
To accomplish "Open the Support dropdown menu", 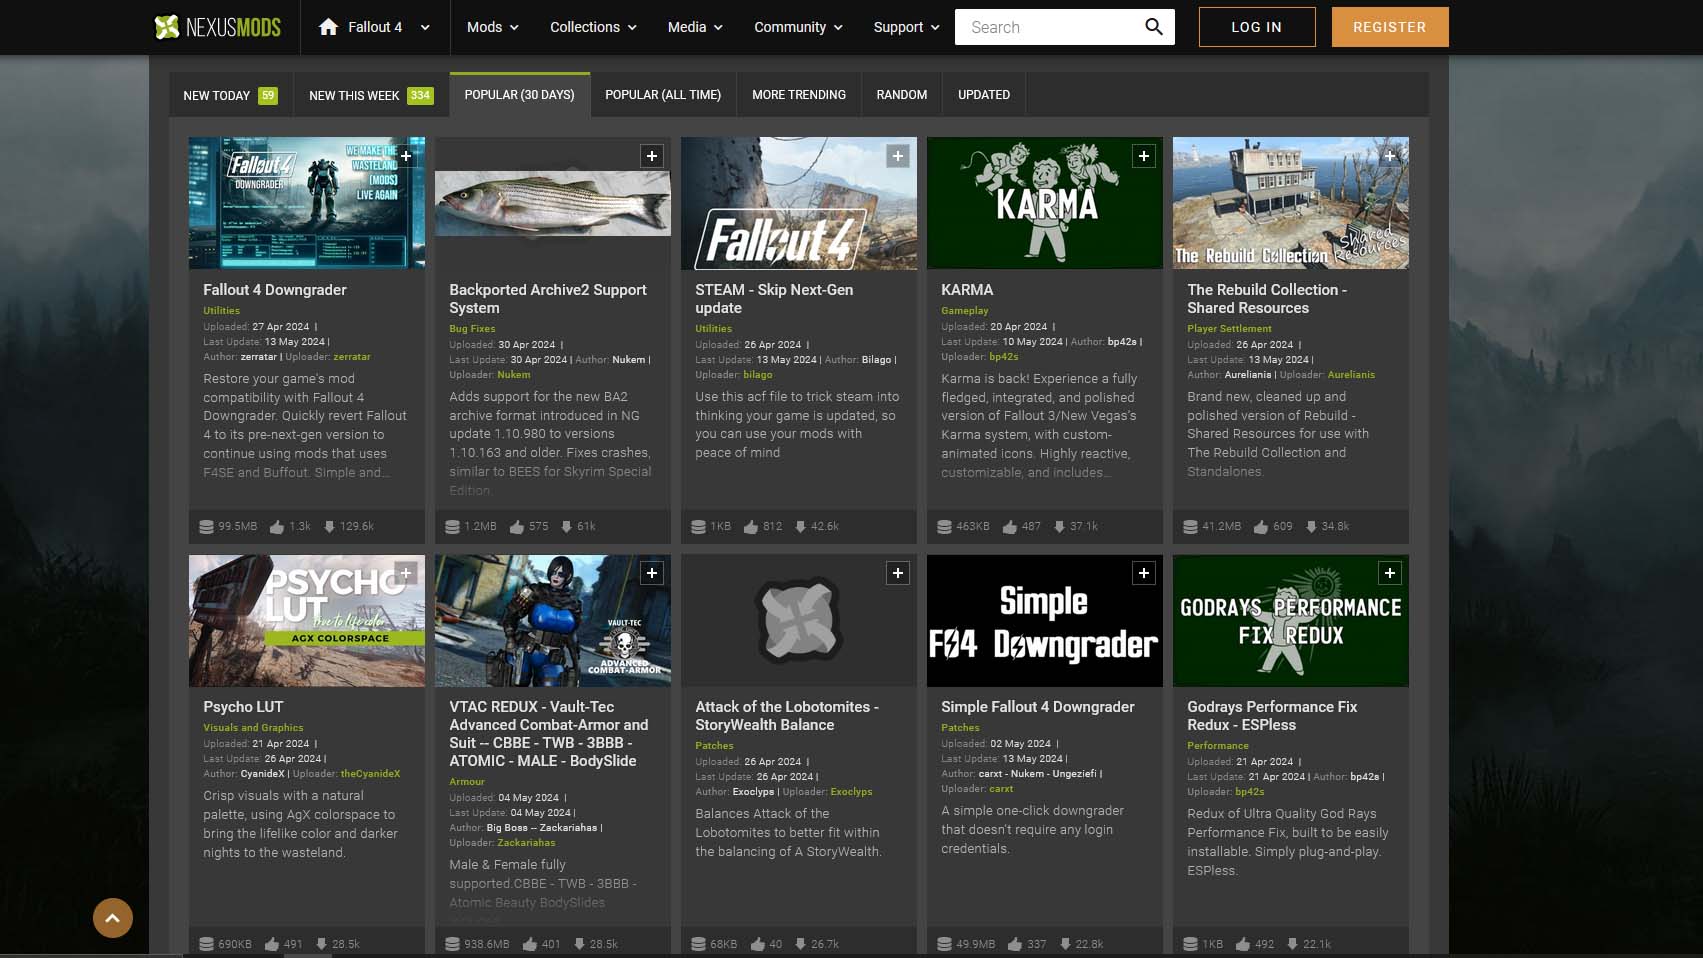I will 906,27.
